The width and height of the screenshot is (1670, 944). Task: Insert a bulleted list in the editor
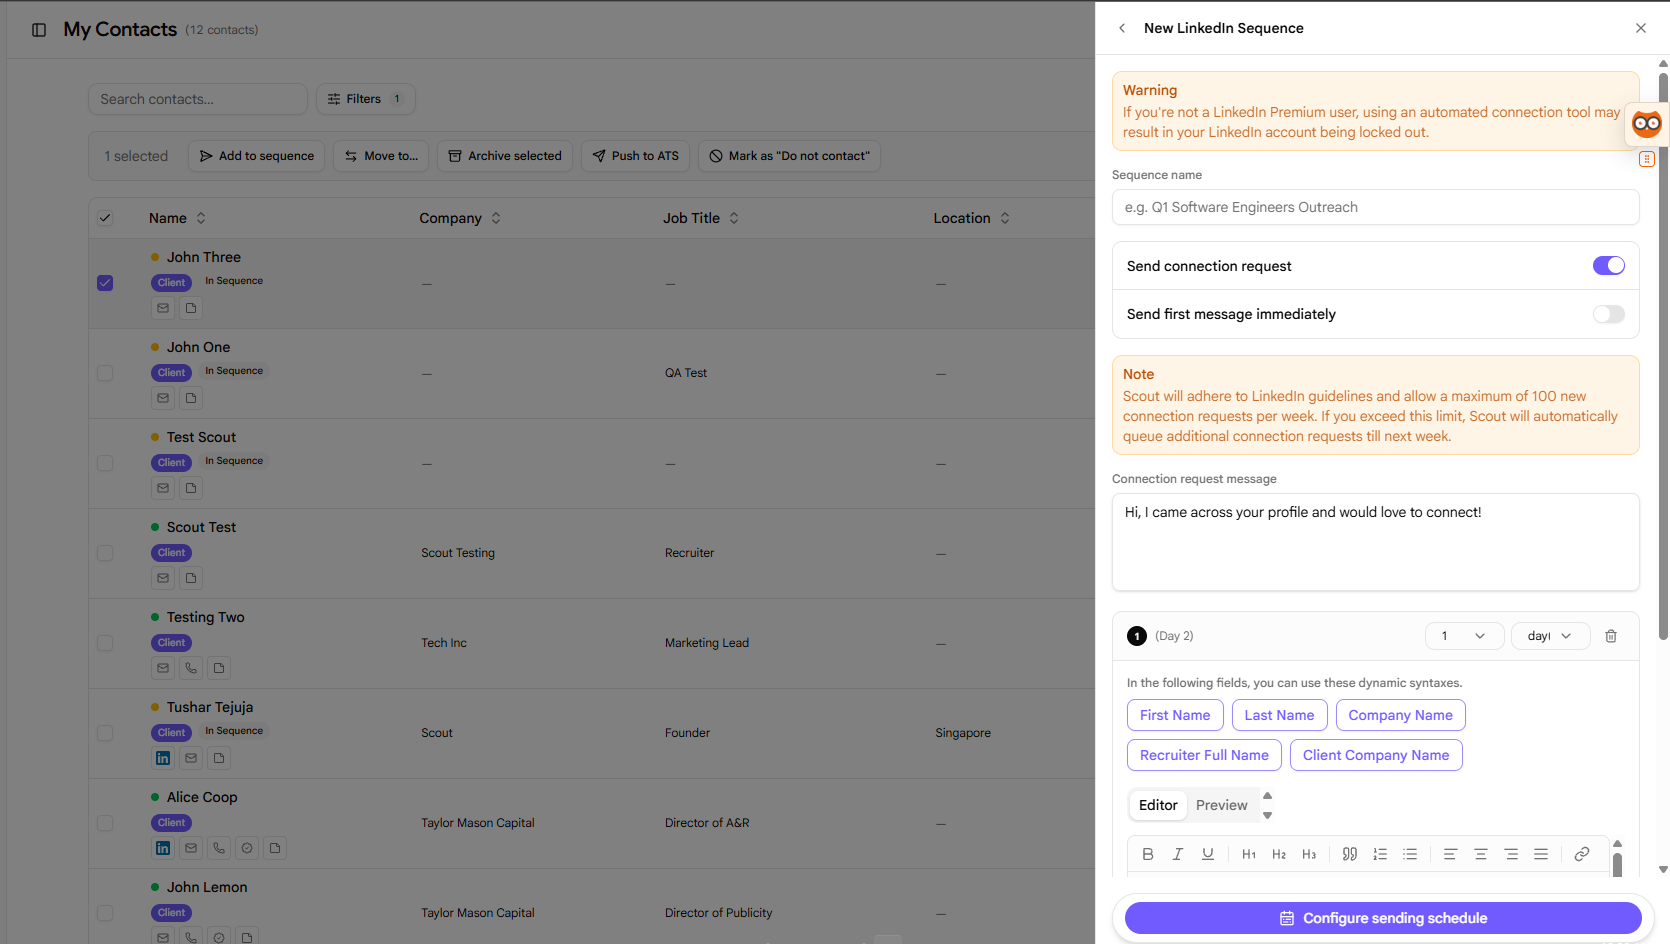coord(1410,854)
